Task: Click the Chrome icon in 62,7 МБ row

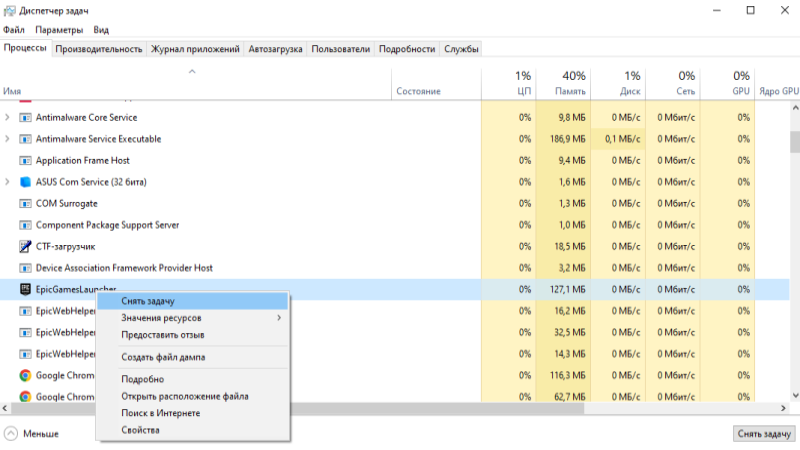Action: 25,396
